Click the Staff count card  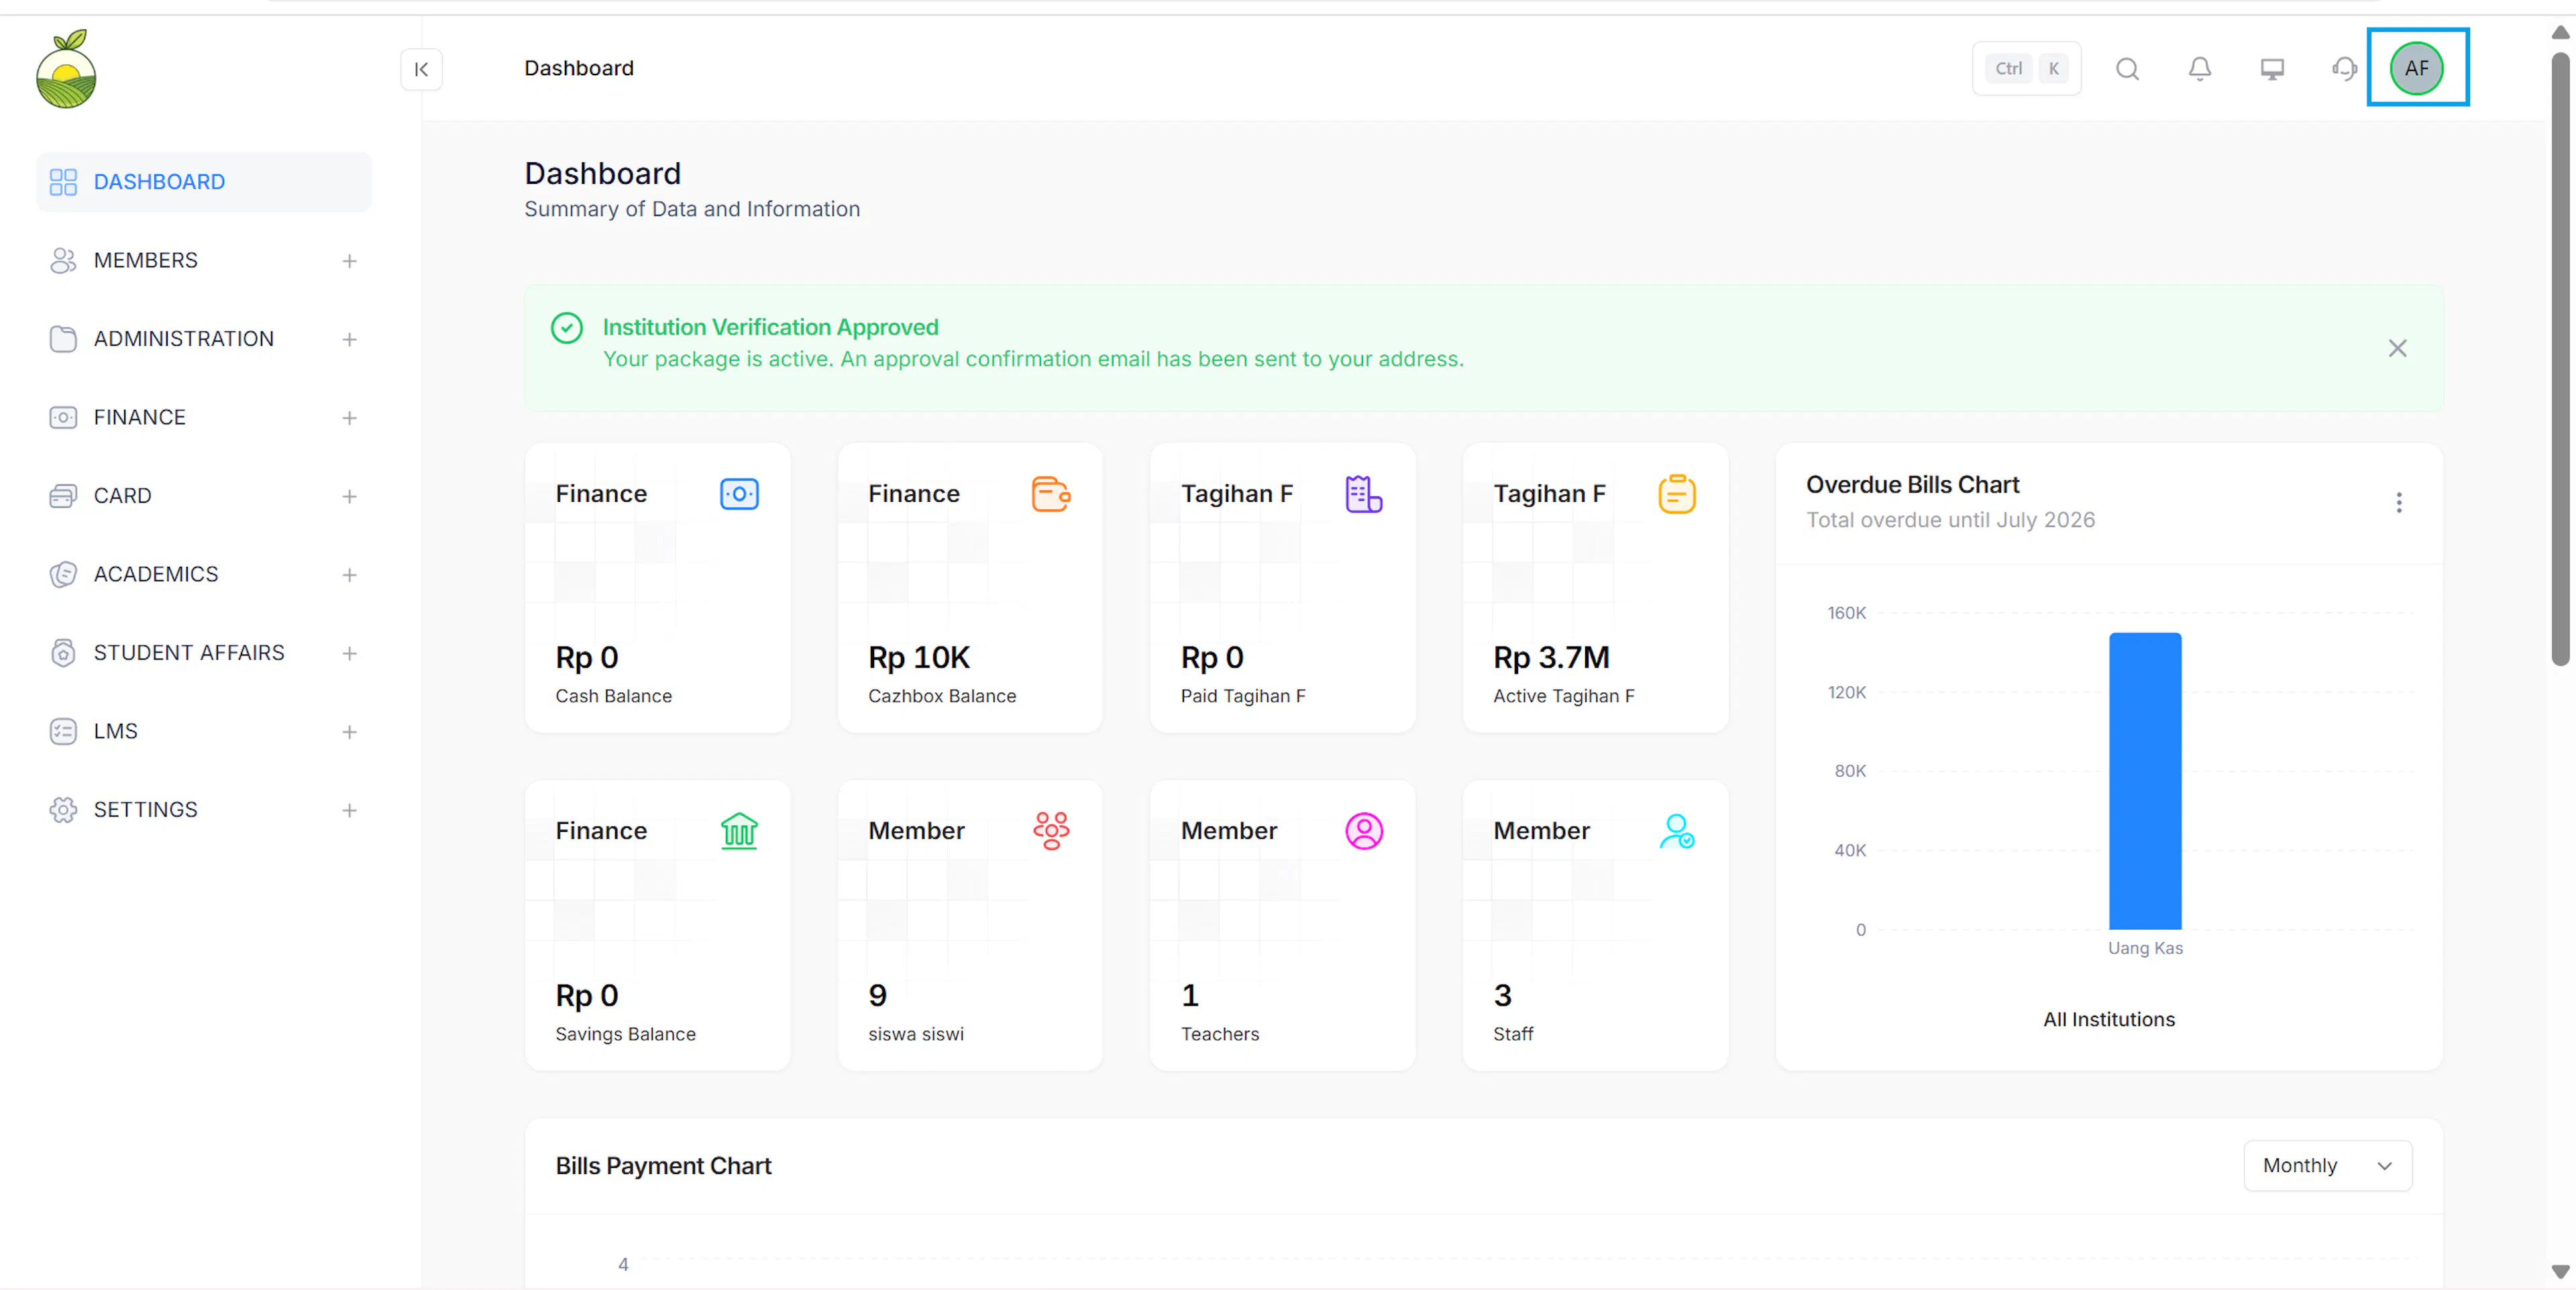(x=1595, y=926)
